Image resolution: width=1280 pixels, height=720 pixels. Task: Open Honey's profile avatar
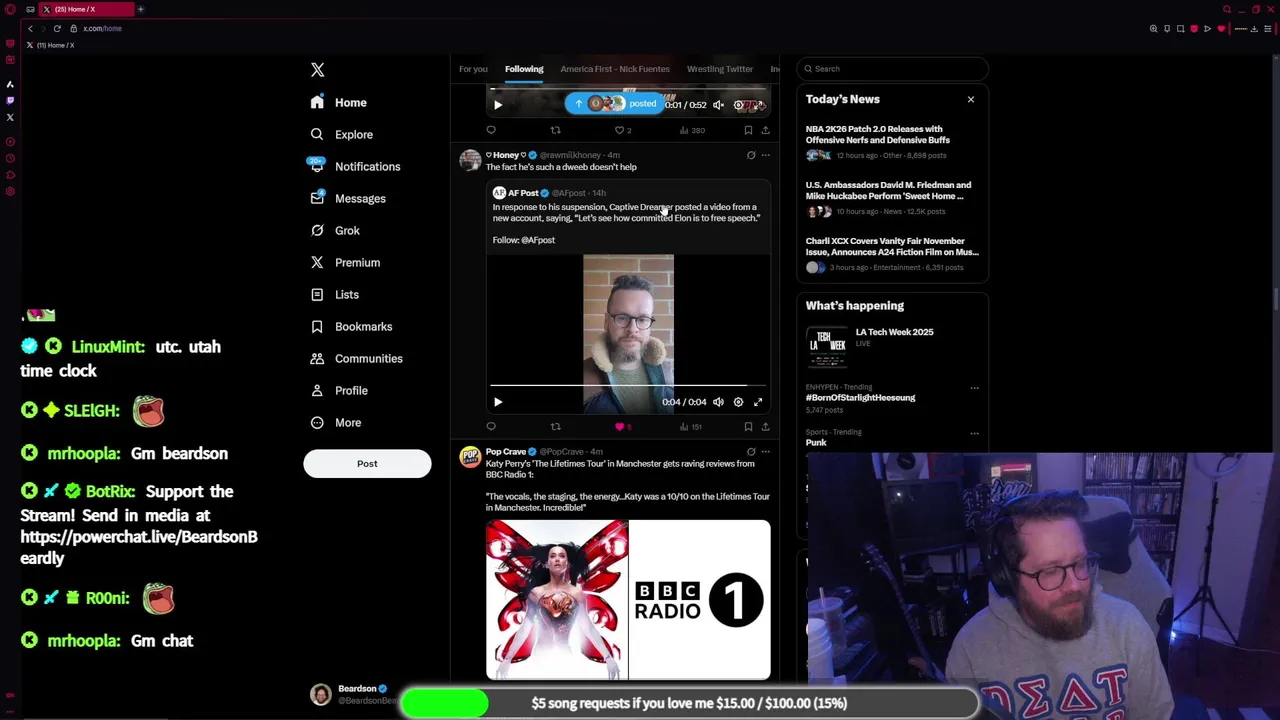(470, 160)
